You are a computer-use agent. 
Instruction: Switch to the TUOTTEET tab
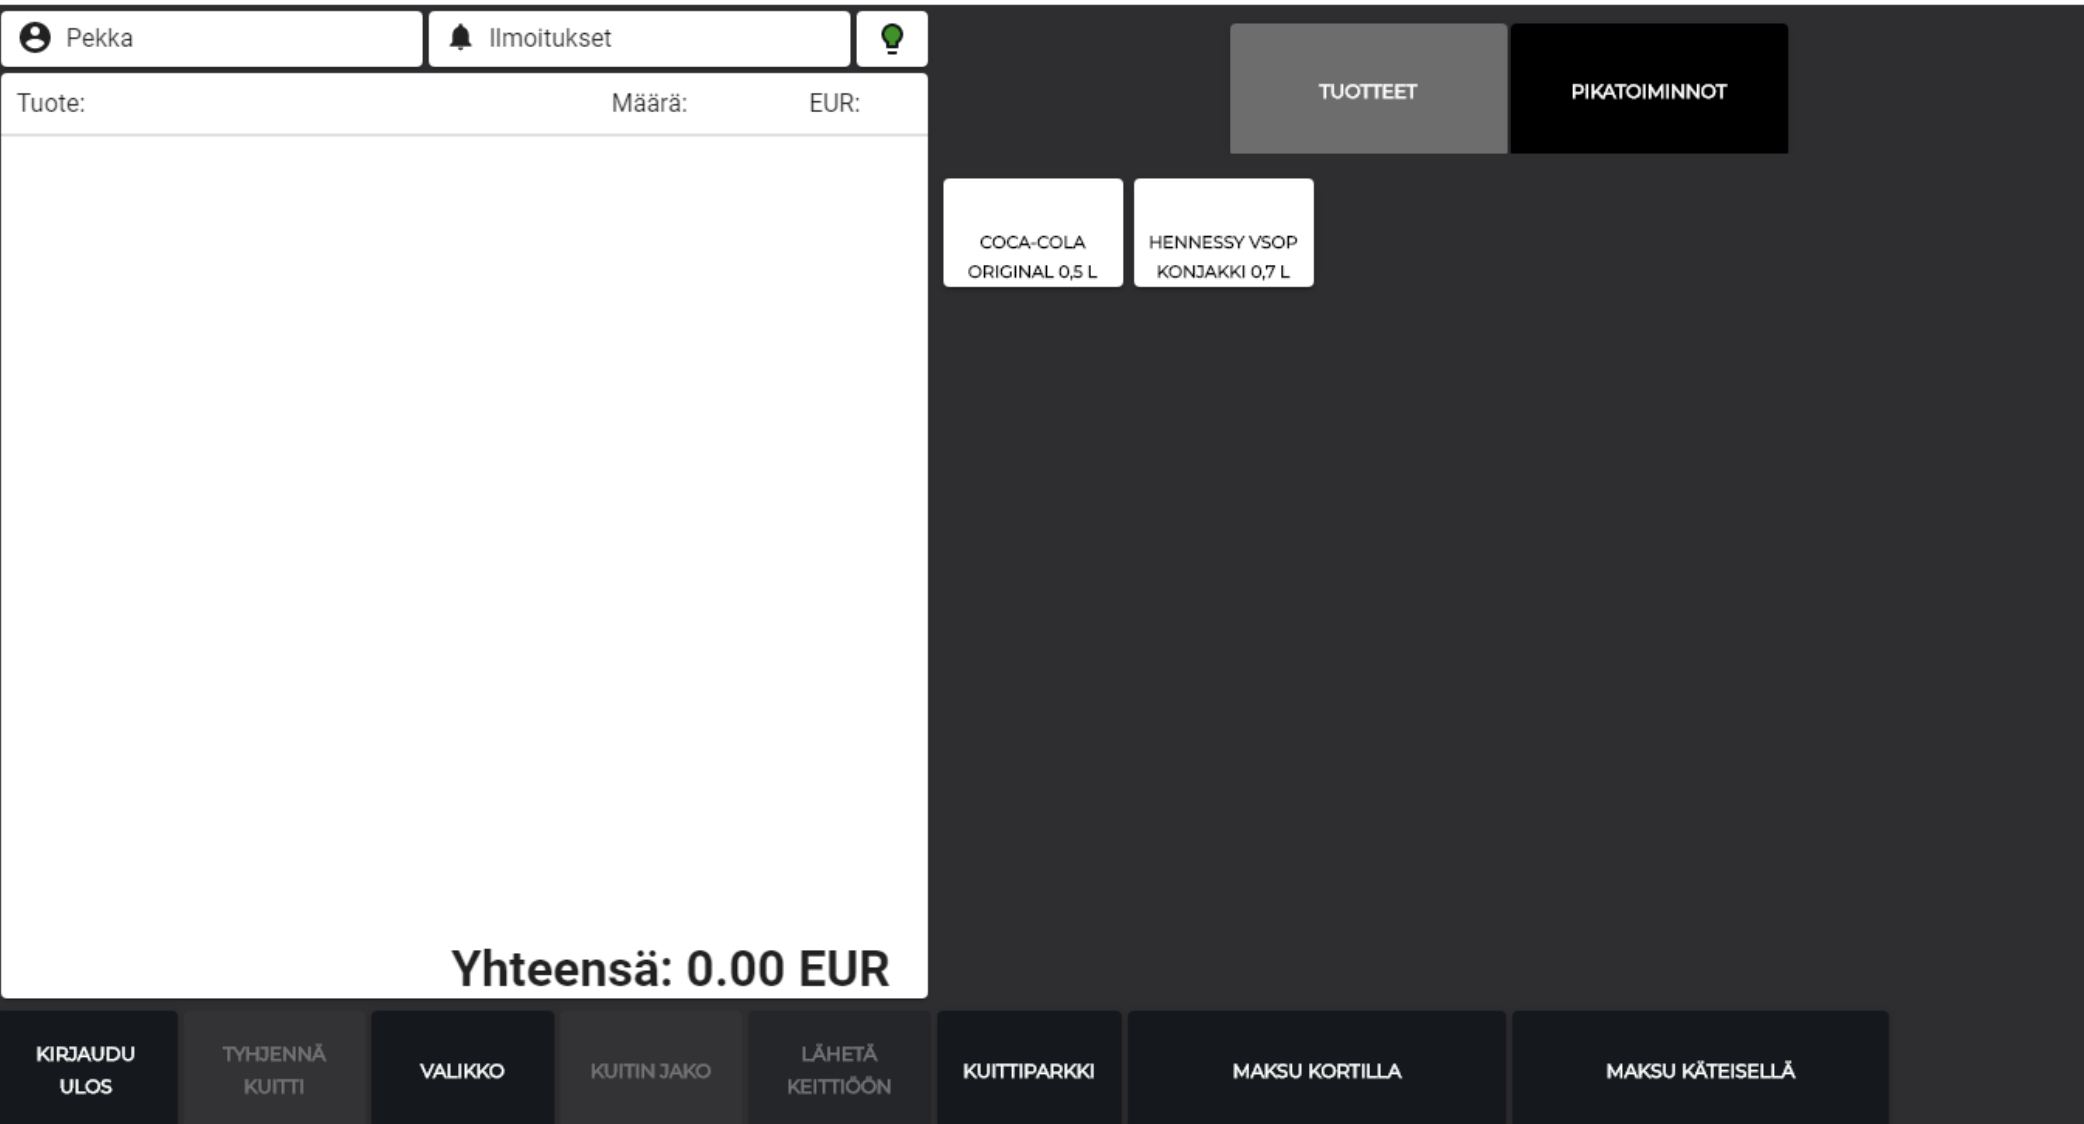[x=1367, y=90]
